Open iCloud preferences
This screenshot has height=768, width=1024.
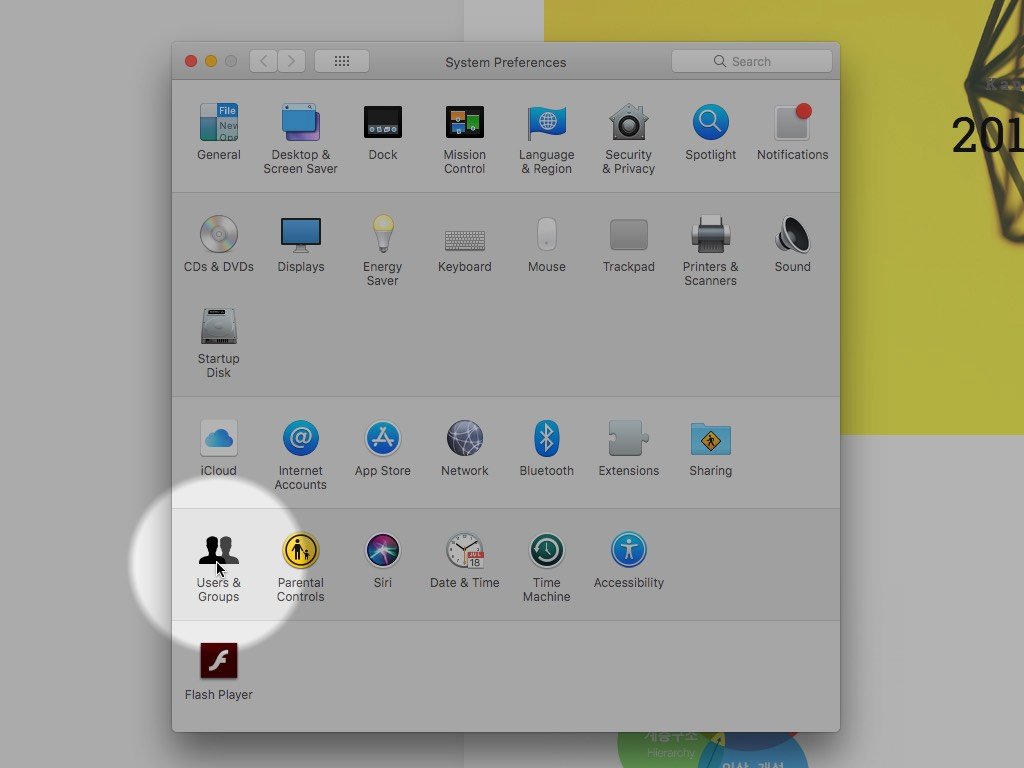pos(218,439)
